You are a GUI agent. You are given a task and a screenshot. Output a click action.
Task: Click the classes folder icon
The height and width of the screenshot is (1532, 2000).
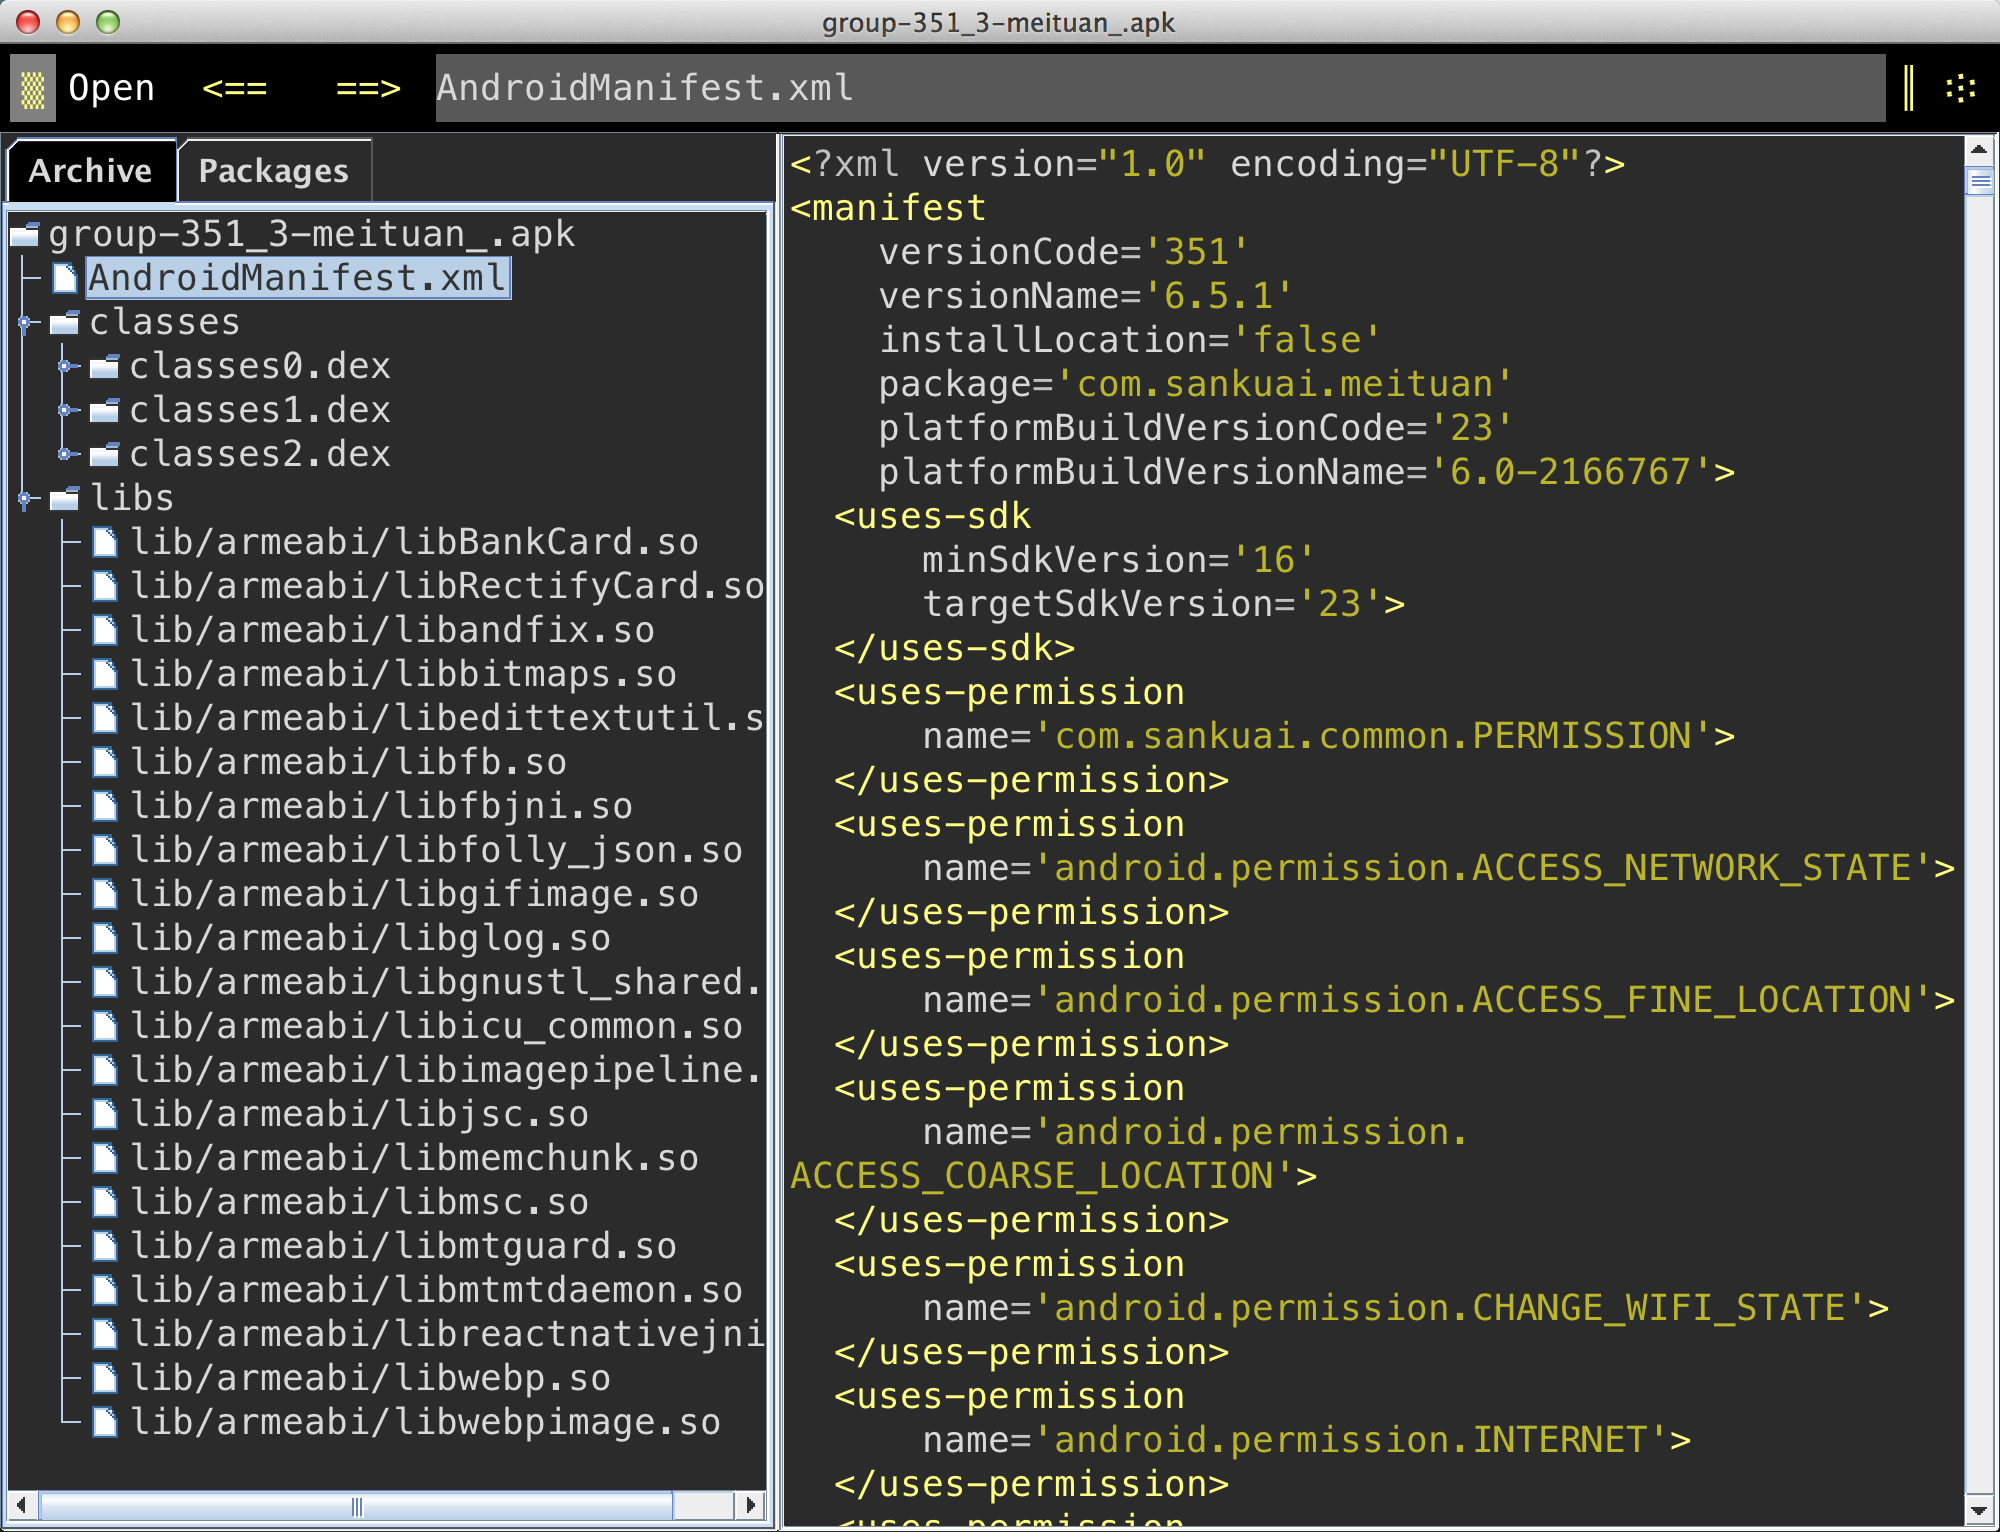65,322
